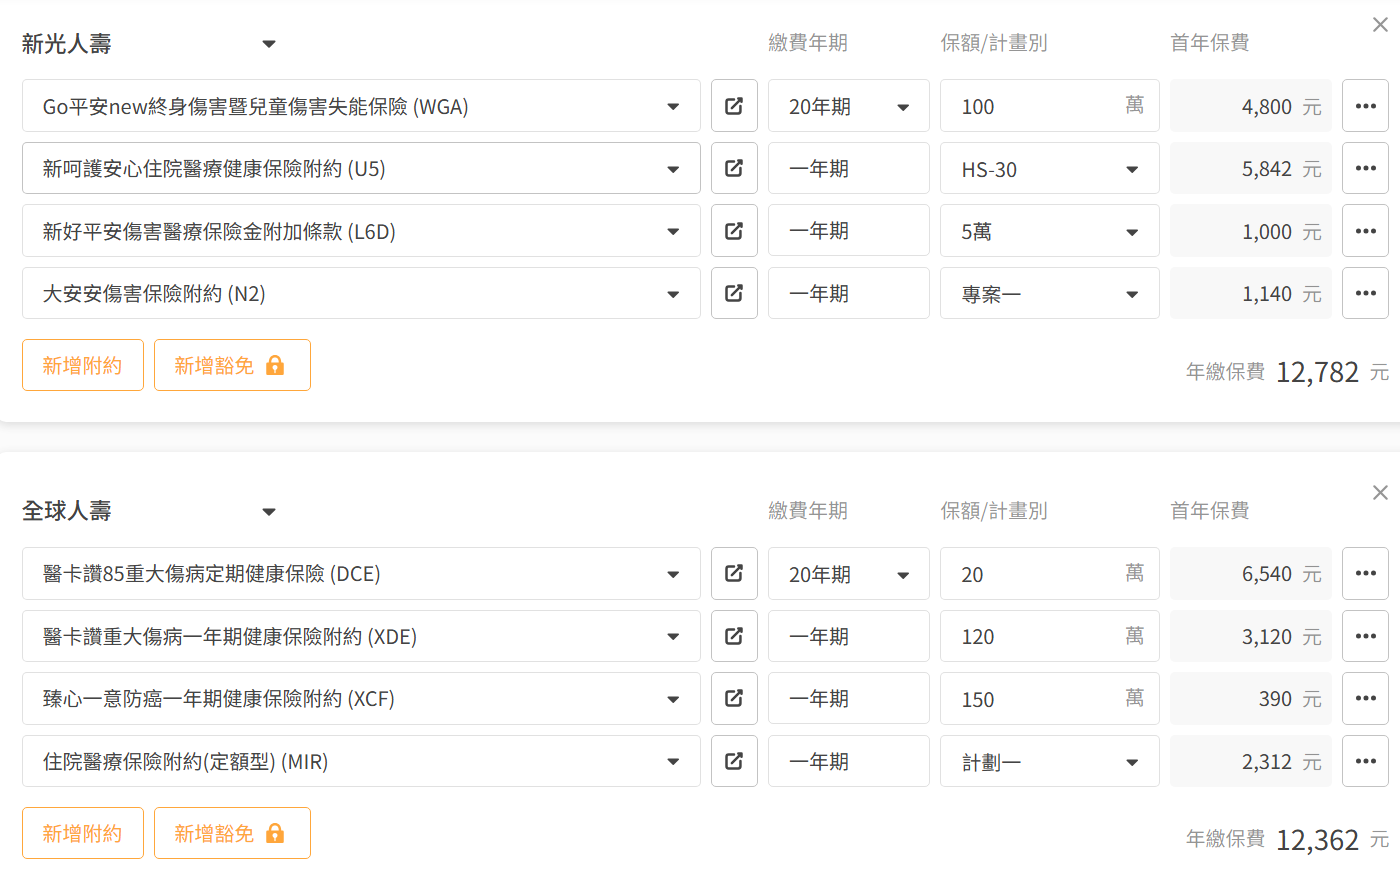This screenshot has height=869, width=1400.
Task: Click 新增豁免 button under 全球人壽
Action: point(232,833)
